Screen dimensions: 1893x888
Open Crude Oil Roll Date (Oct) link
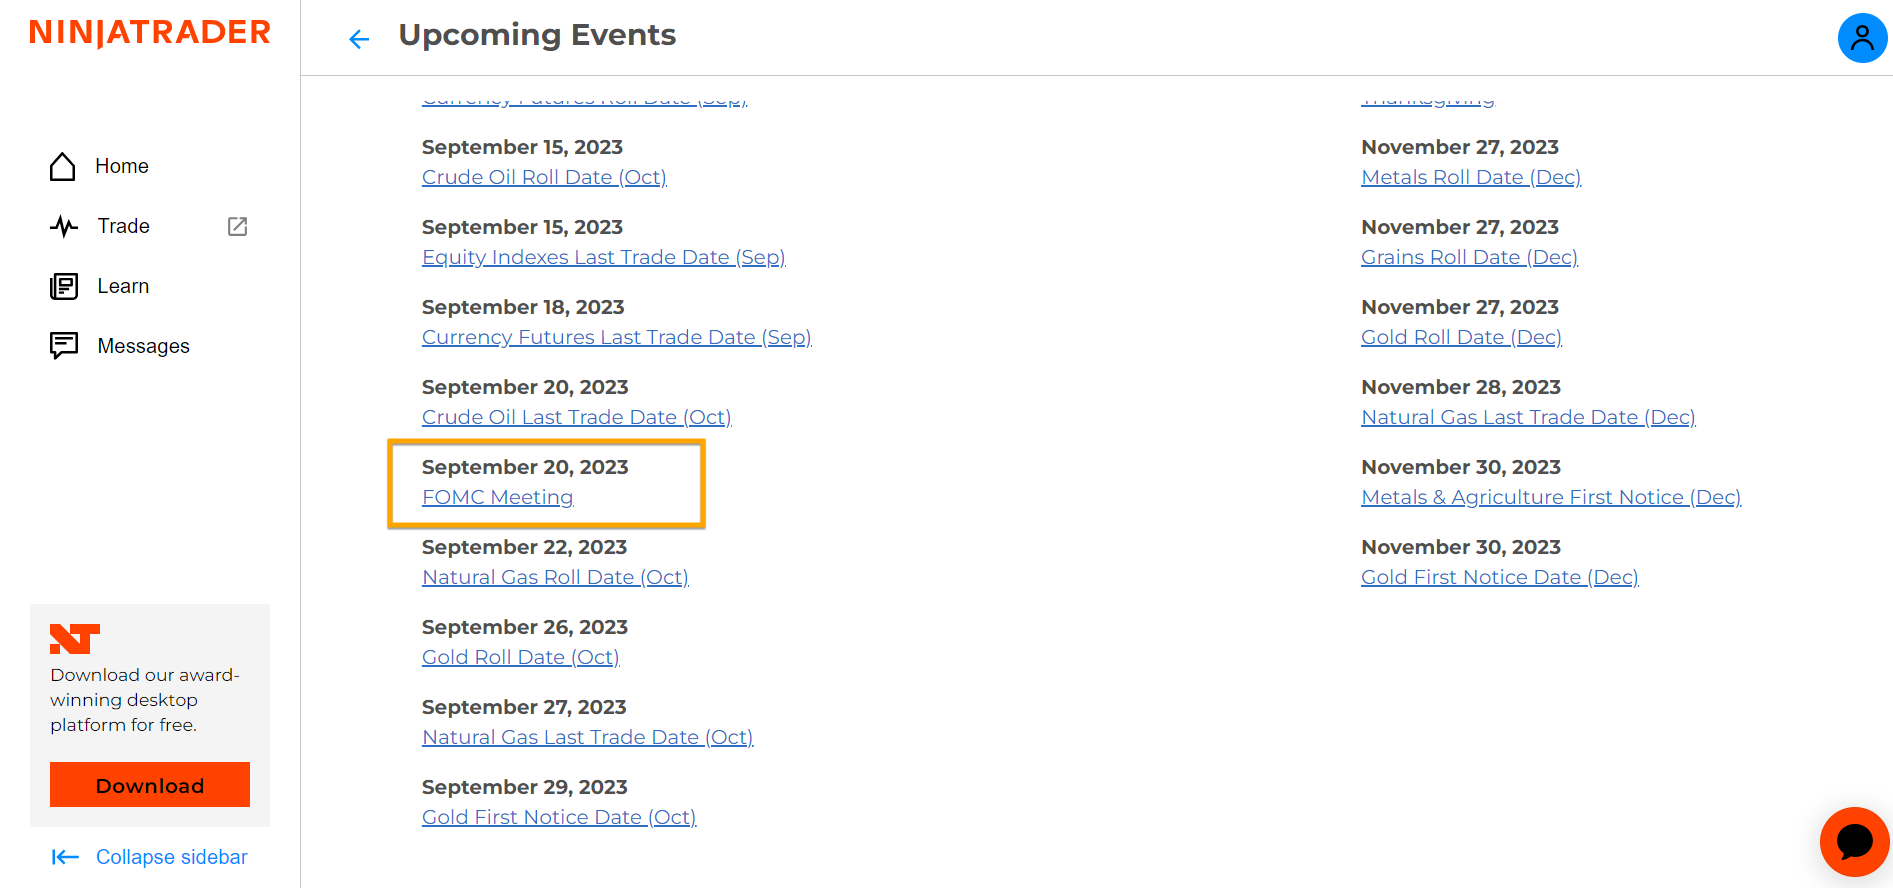coord(544,177)
